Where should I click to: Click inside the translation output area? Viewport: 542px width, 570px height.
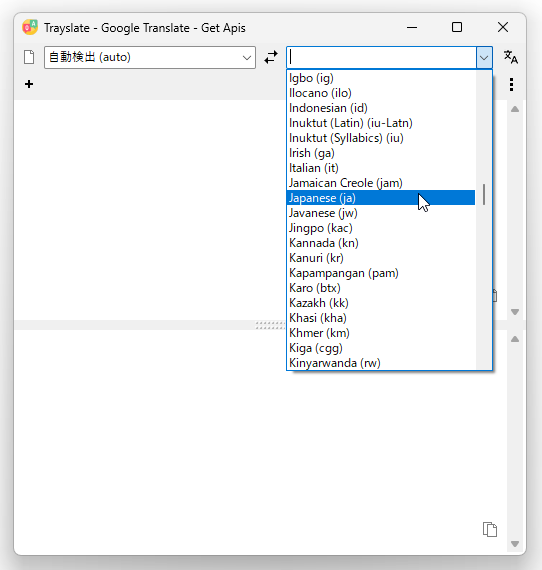click(x=260, y=442)
